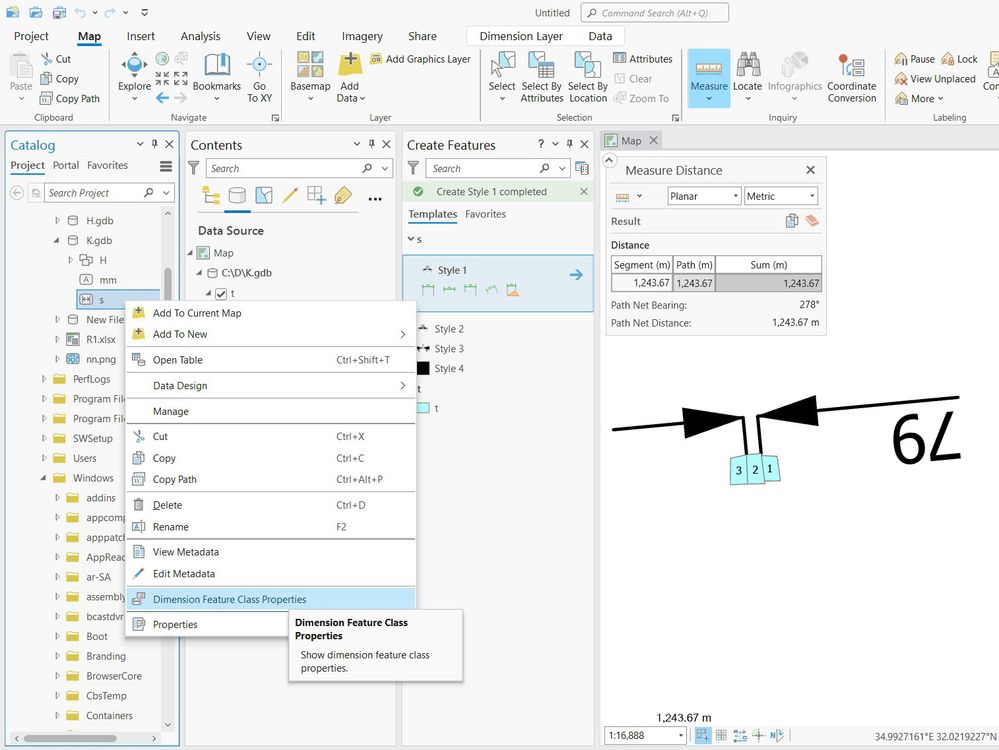Open Select By Location
This screenshot has height=750, width=999.
pos(587,76)
